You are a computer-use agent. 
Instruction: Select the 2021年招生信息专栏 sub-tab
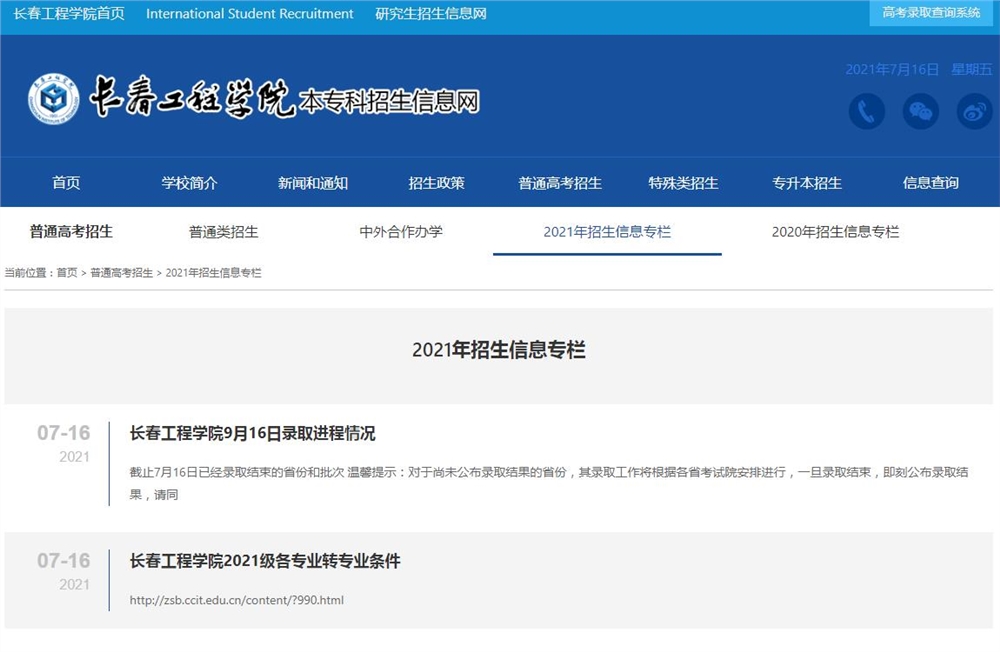(x=607, y=232)
